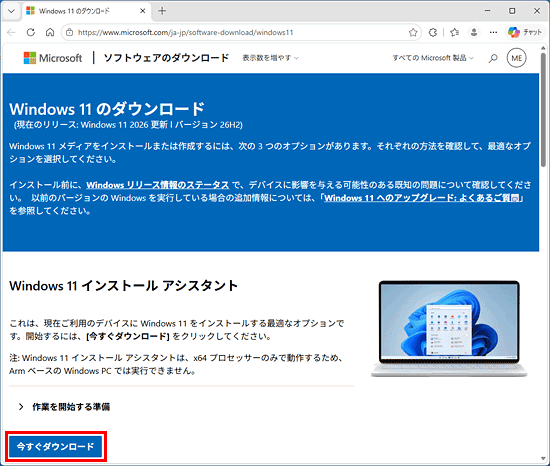Open ME account avatar

[x=516, y=58]
